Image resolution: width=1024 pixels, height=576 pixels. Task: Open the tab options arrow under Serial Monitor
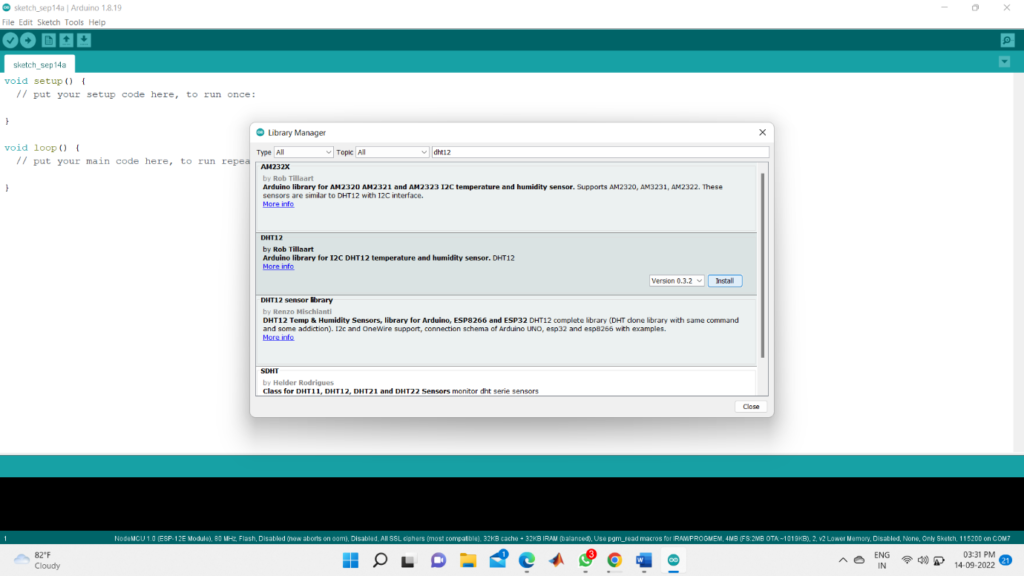1004,62
